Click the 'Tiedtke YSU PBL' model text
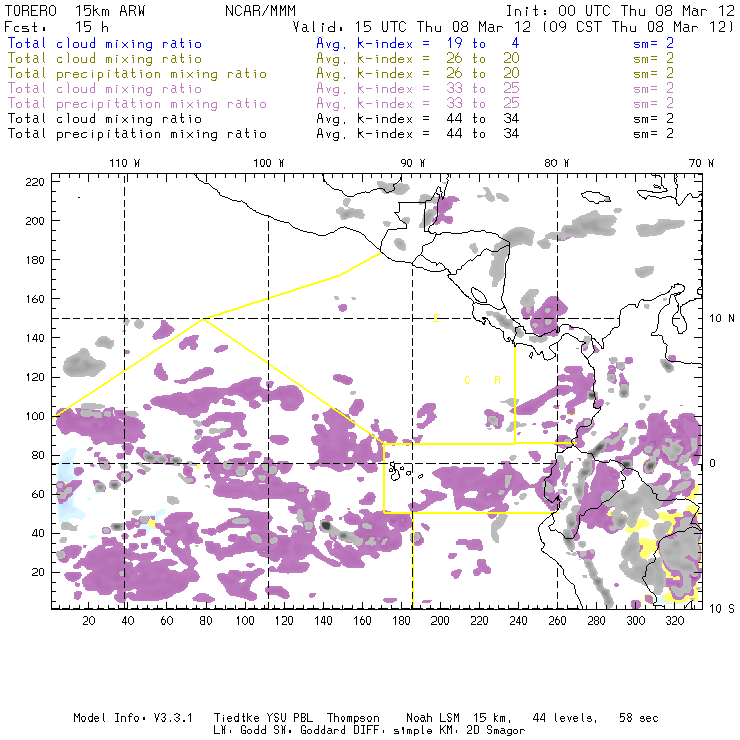The width and height of the screenshot is (740, 740). click(263, 718)
